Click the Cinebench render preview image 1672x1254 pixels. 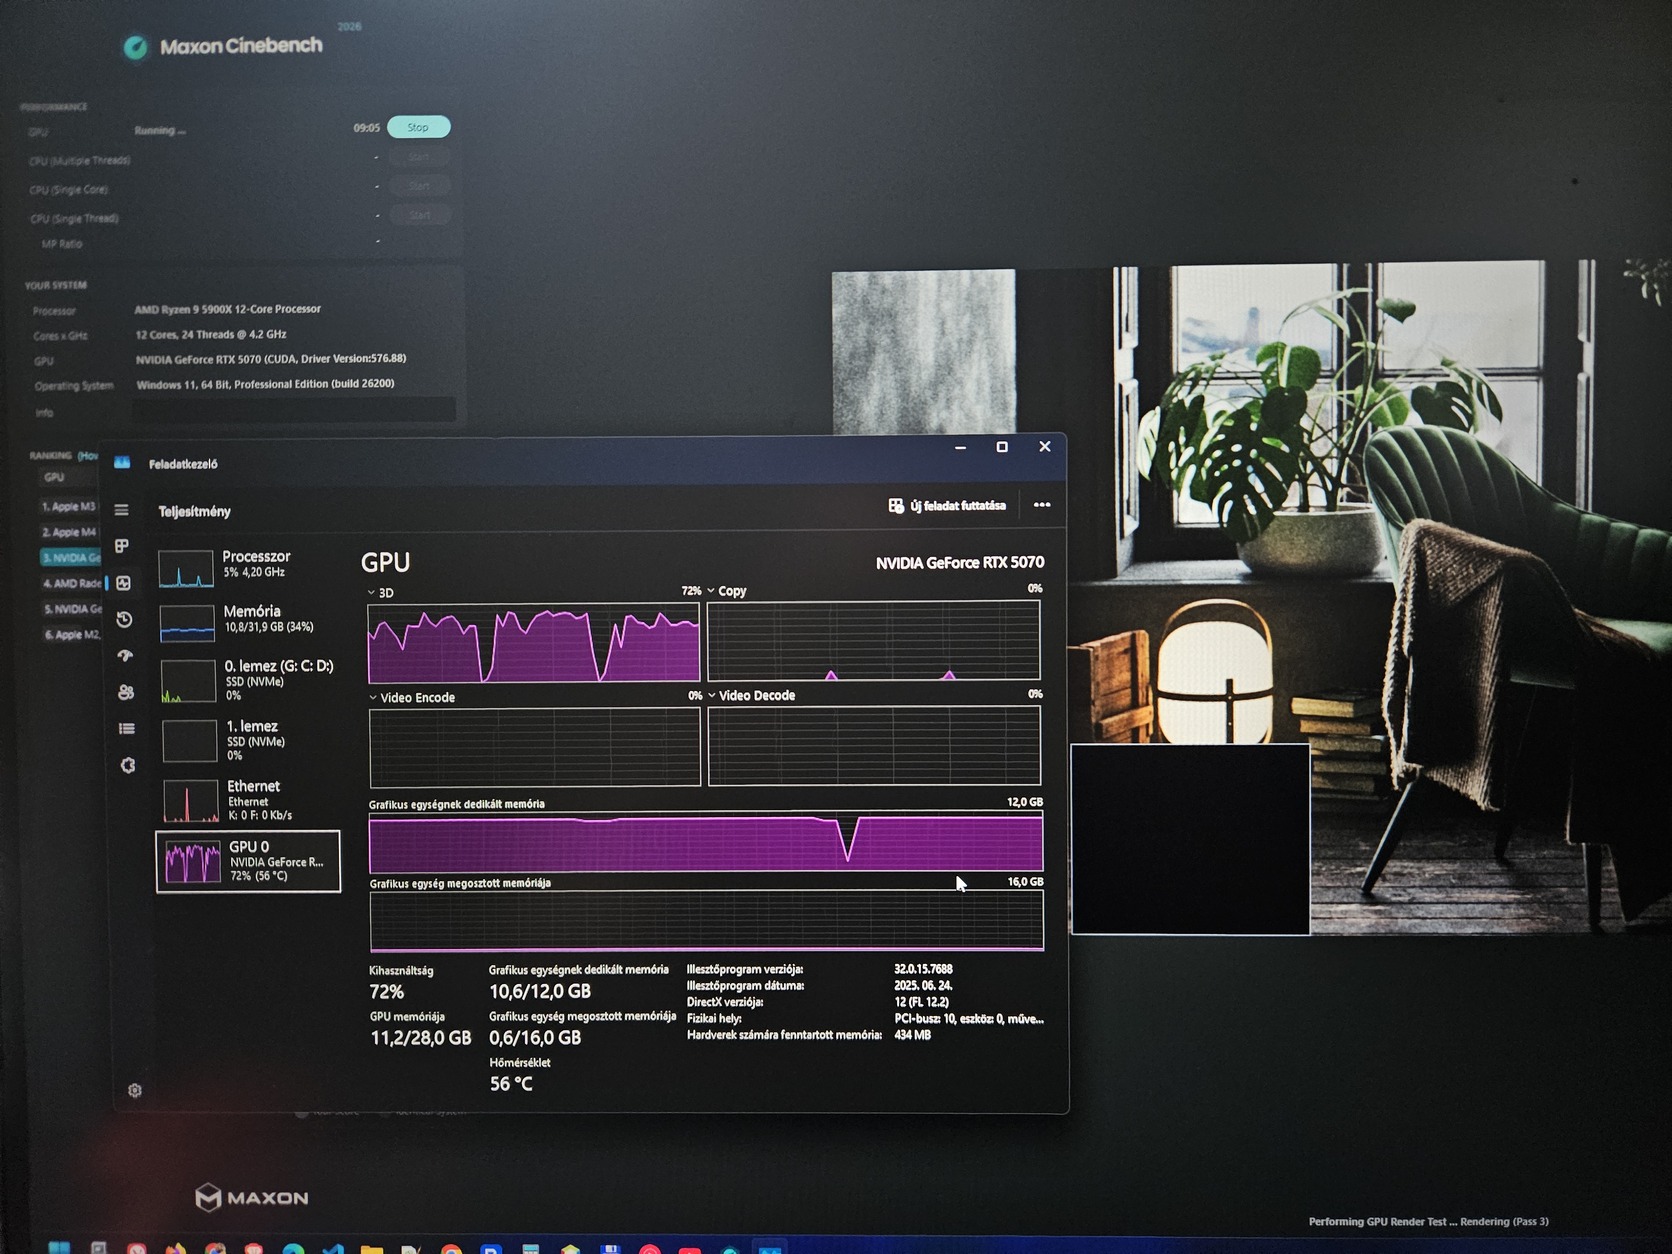coord(1250,600)
